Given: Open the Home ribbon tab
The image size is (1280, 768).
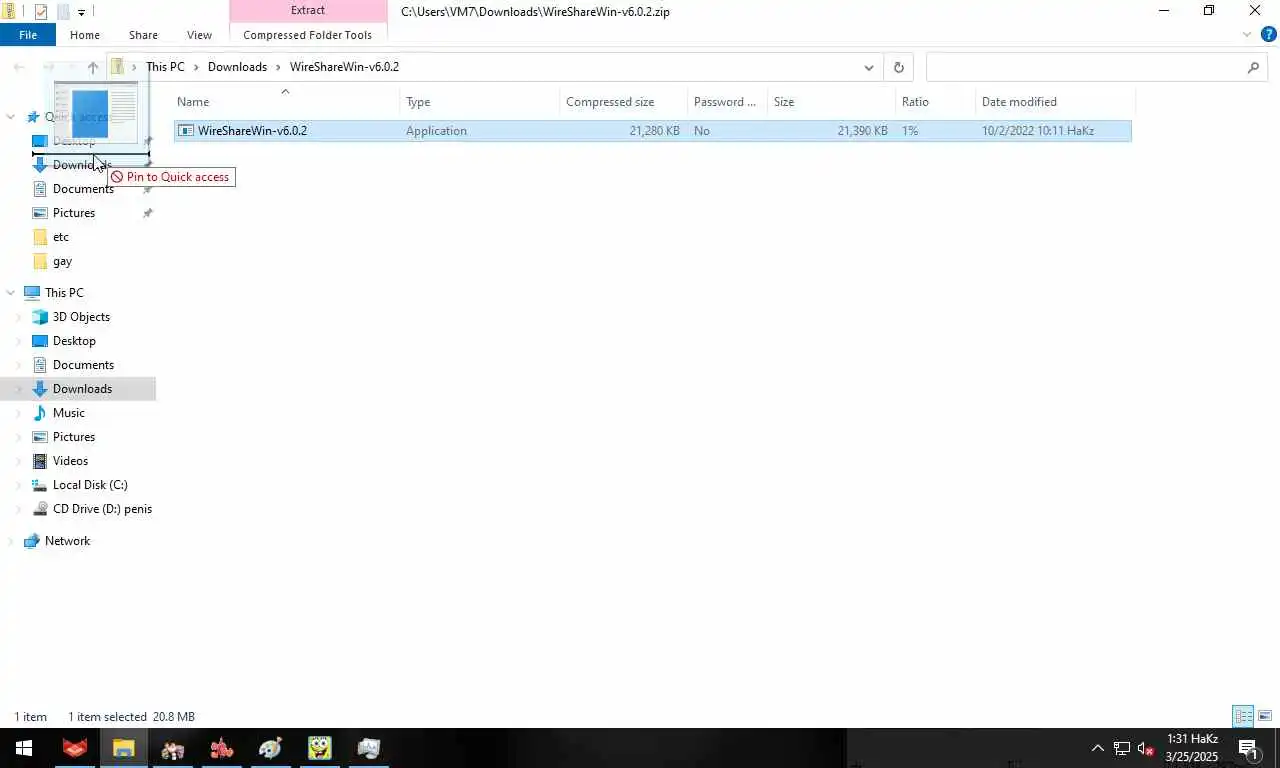Looking at the screenshot, I should (x=85, y=35).
